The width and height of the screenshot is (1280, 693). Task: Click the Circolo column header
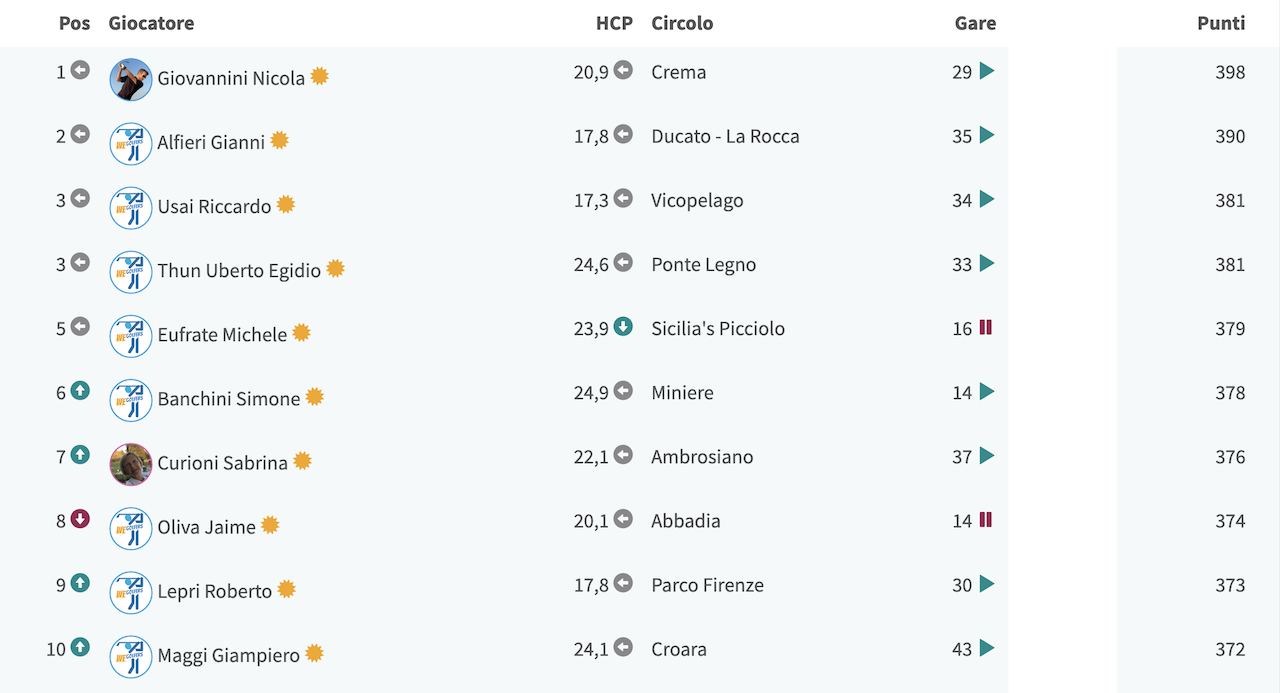pyautogui.click(x=682, y=23)
